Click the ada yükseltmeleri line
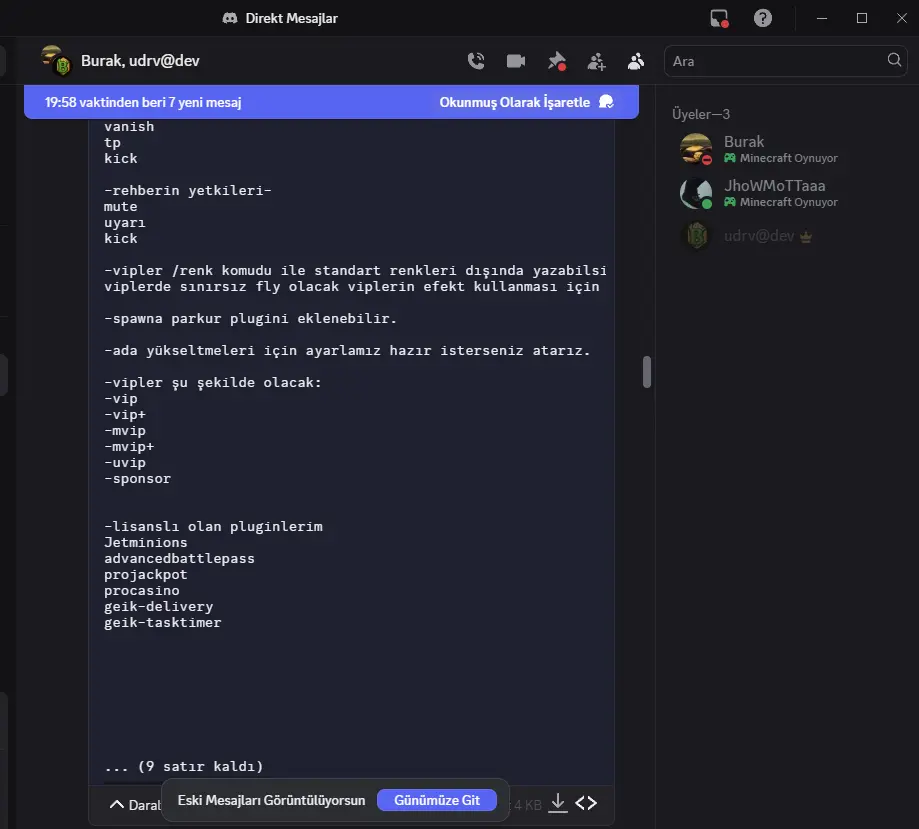The height and width of the screenshot is (829, 919). pos(347,351)
